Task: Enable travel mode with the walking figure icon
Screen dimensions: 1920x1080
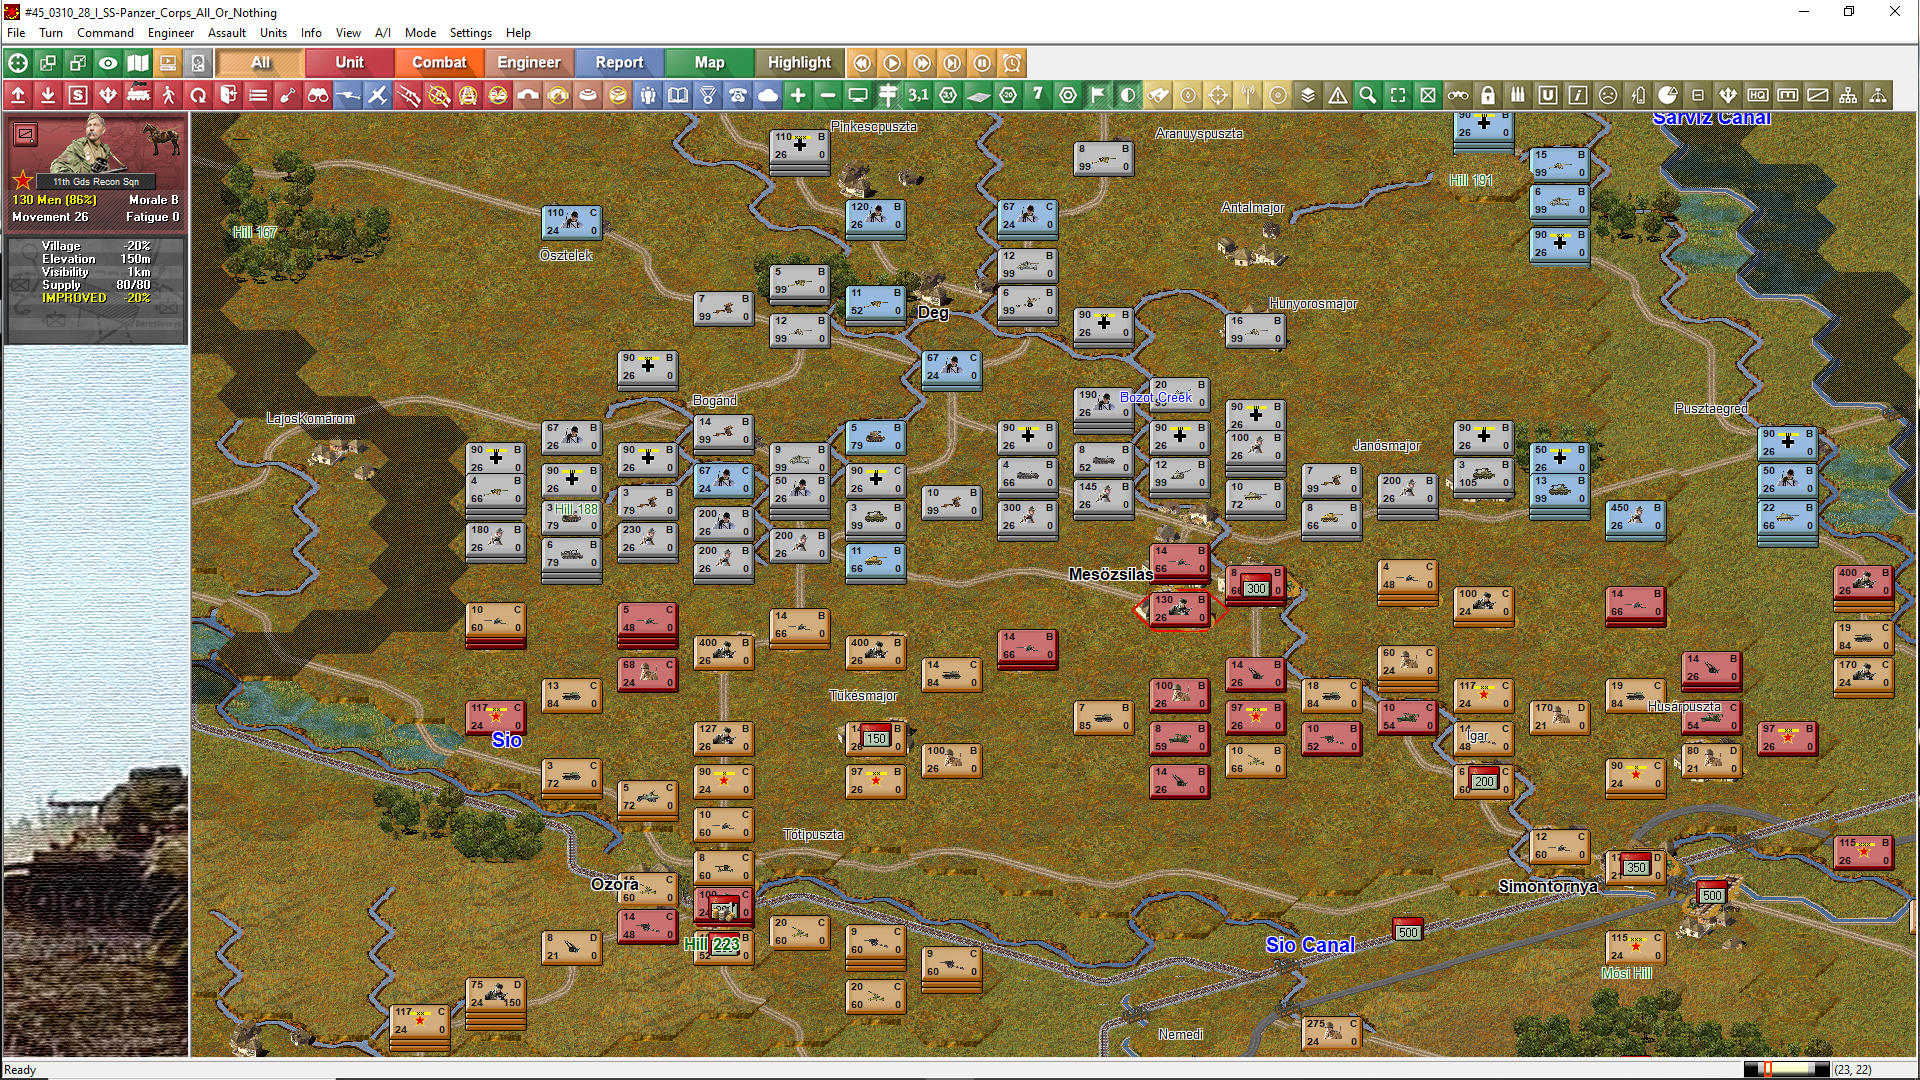Action: coord(168,95)
